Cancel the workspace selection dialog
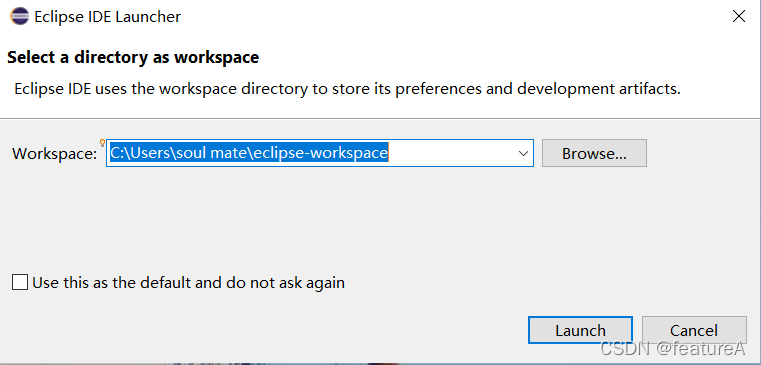761x365 pixels. coord(694,331)
